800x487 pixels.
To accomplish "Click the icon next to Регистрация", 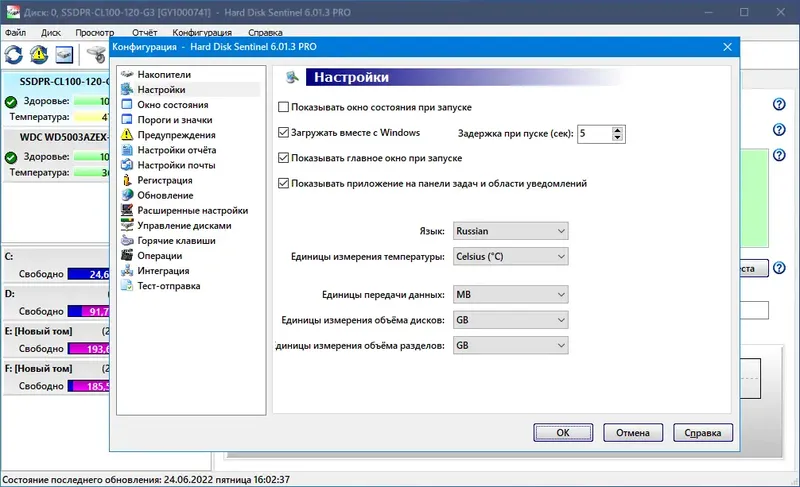I will point(127,180).
